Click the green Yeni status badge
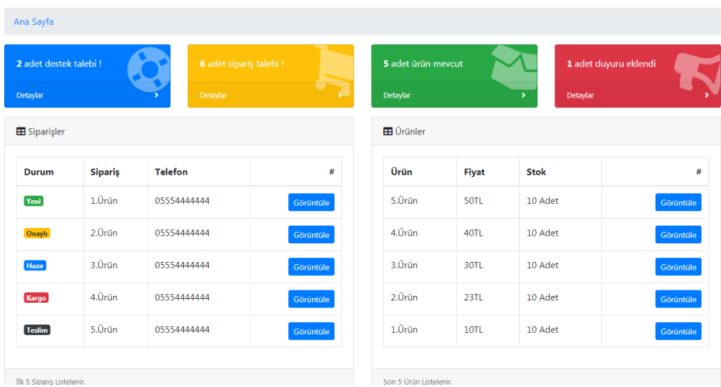The height and width of the screenshot is (387, 721). (34, 201)
